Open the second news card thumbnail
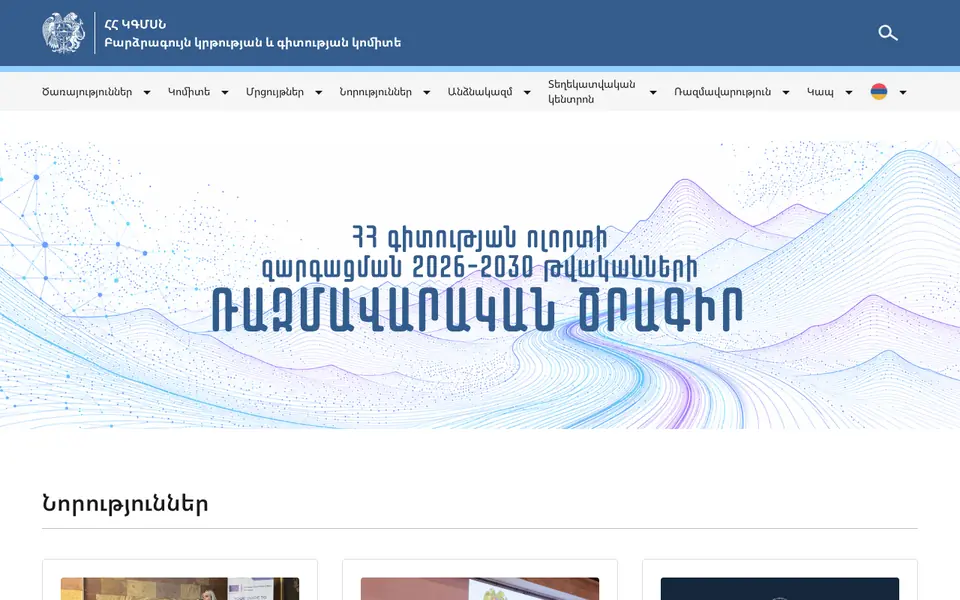The image size is (960, 600). [480, 588]
